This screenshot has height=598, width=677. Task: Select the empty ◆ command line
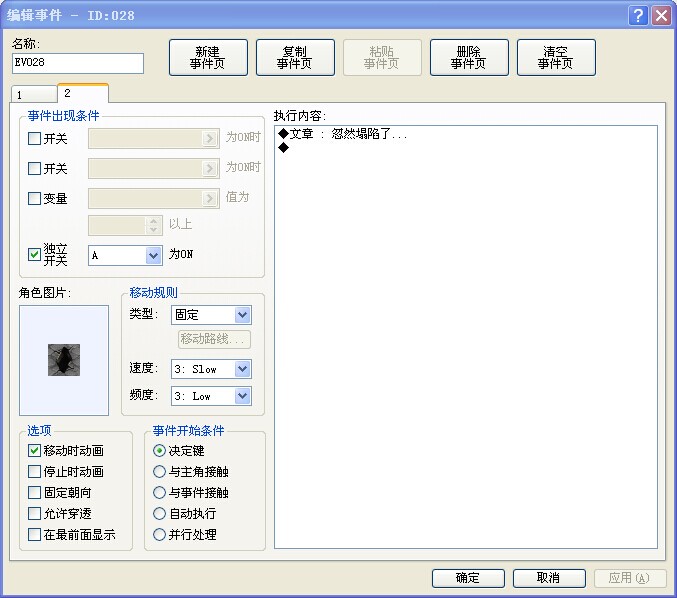pos(284,148)
